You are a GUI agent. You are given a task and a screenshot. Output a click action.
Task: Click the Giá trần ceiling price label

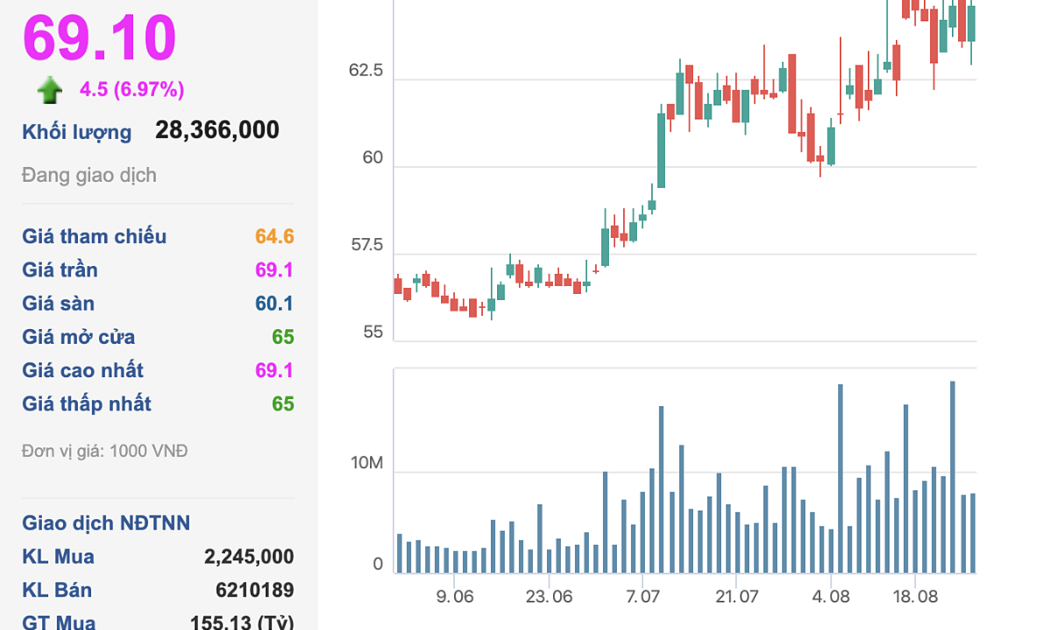60,270
